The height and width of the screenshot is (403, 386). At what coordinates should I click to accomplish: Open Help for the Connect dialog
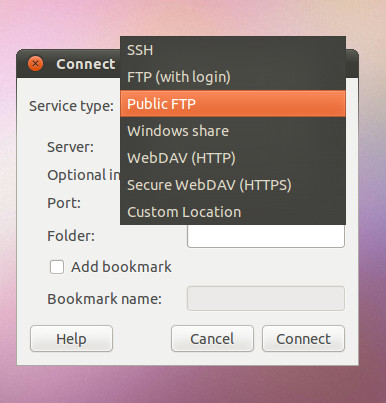71,339
